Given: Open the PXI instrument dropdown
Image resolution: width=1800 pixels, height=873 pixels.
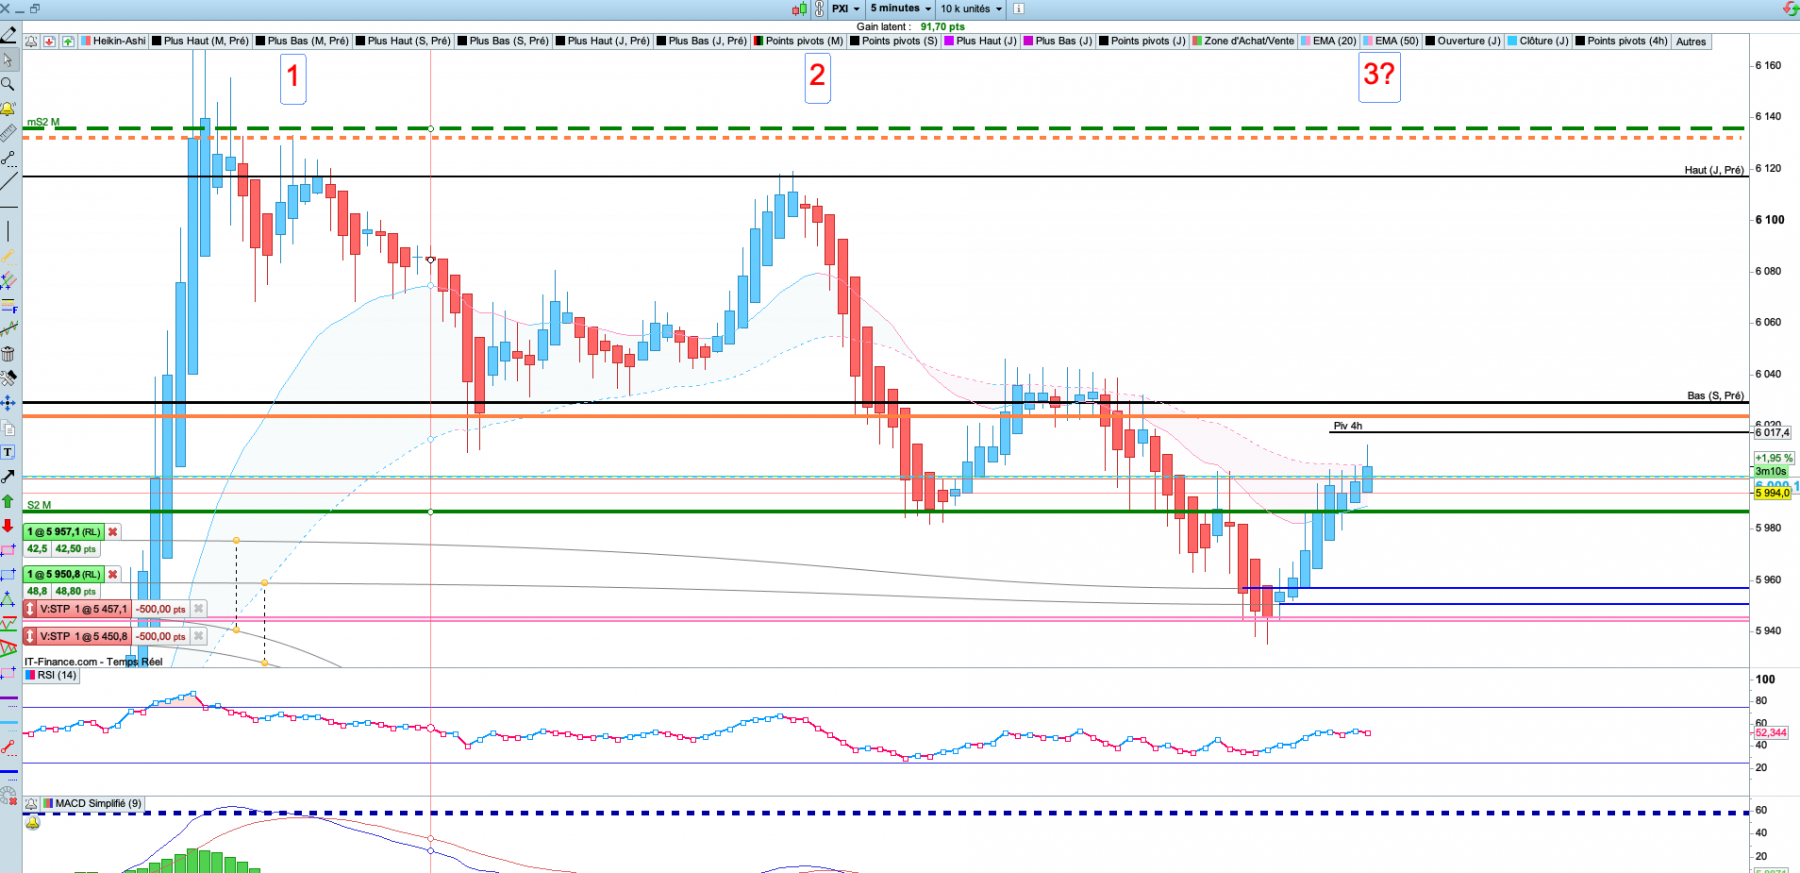Looking at the screenshot, I should coord(846,9).
